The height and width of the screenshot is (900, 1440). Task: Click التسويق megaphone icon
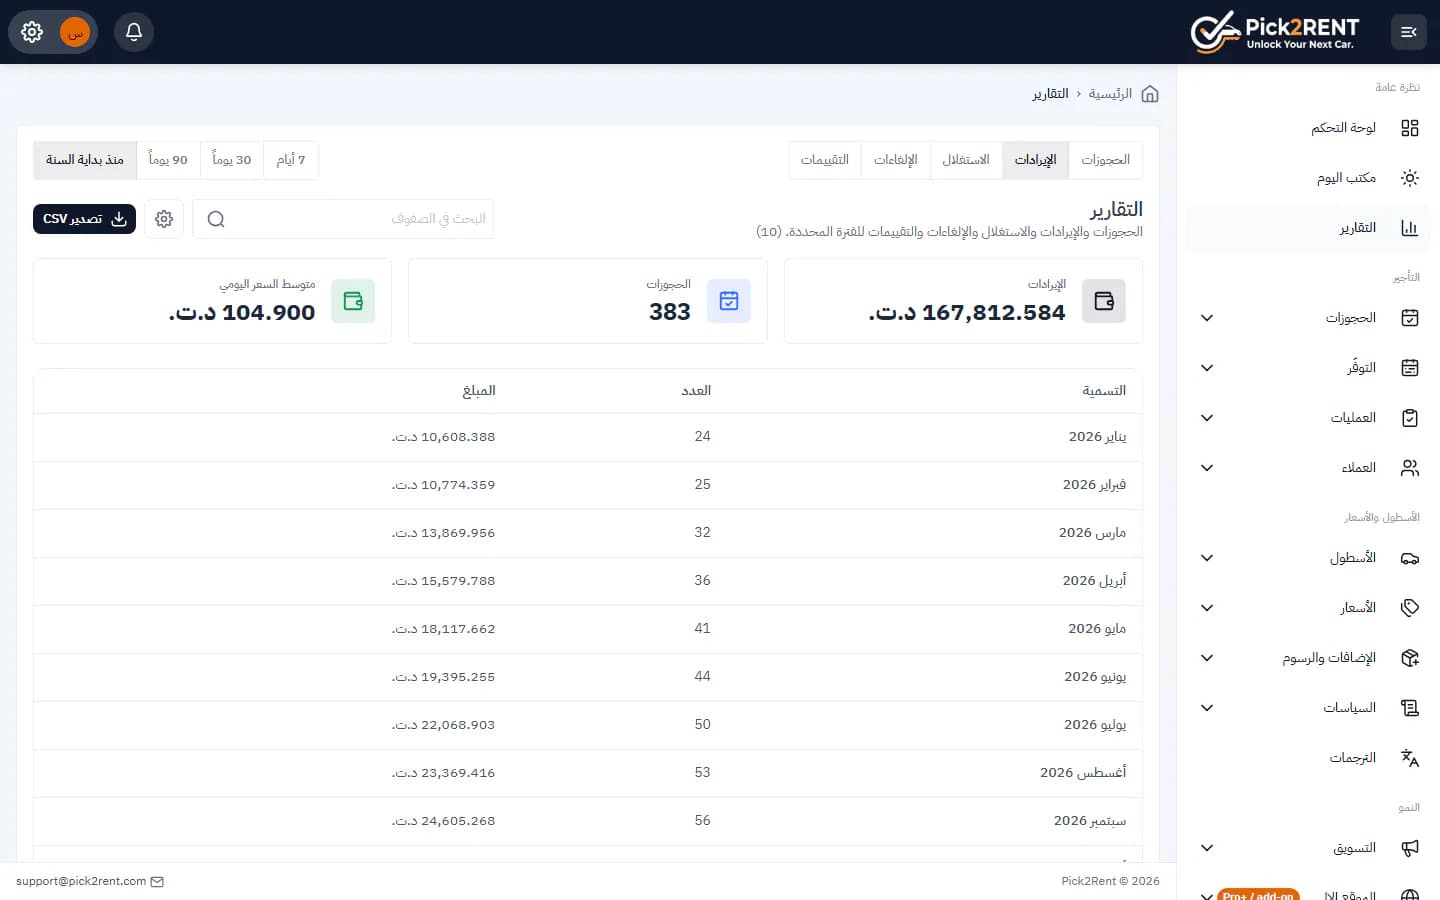click(x=1410, y=848)
